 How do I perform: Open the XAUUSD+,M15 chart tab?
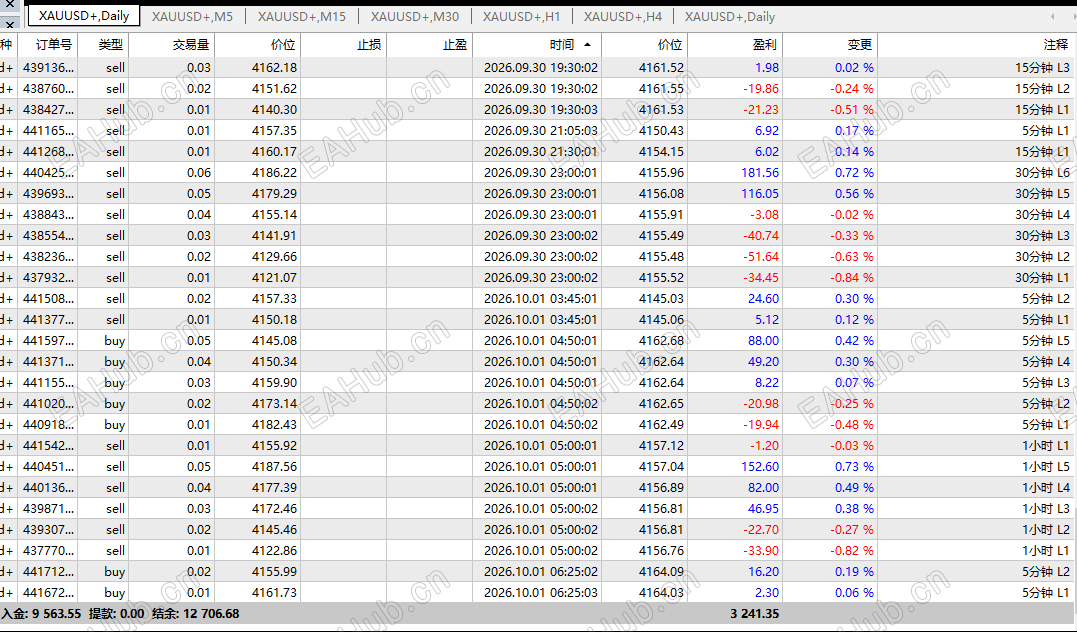coord(302,16)
